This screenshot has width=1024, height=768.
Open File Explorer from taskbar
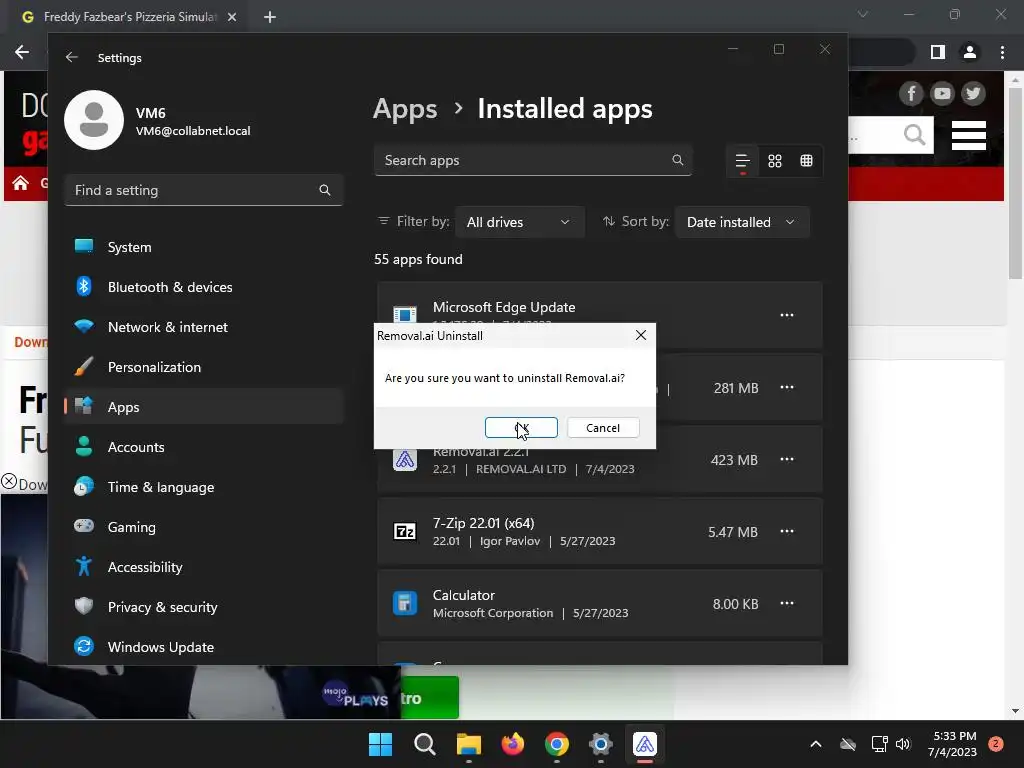point(468,744)
